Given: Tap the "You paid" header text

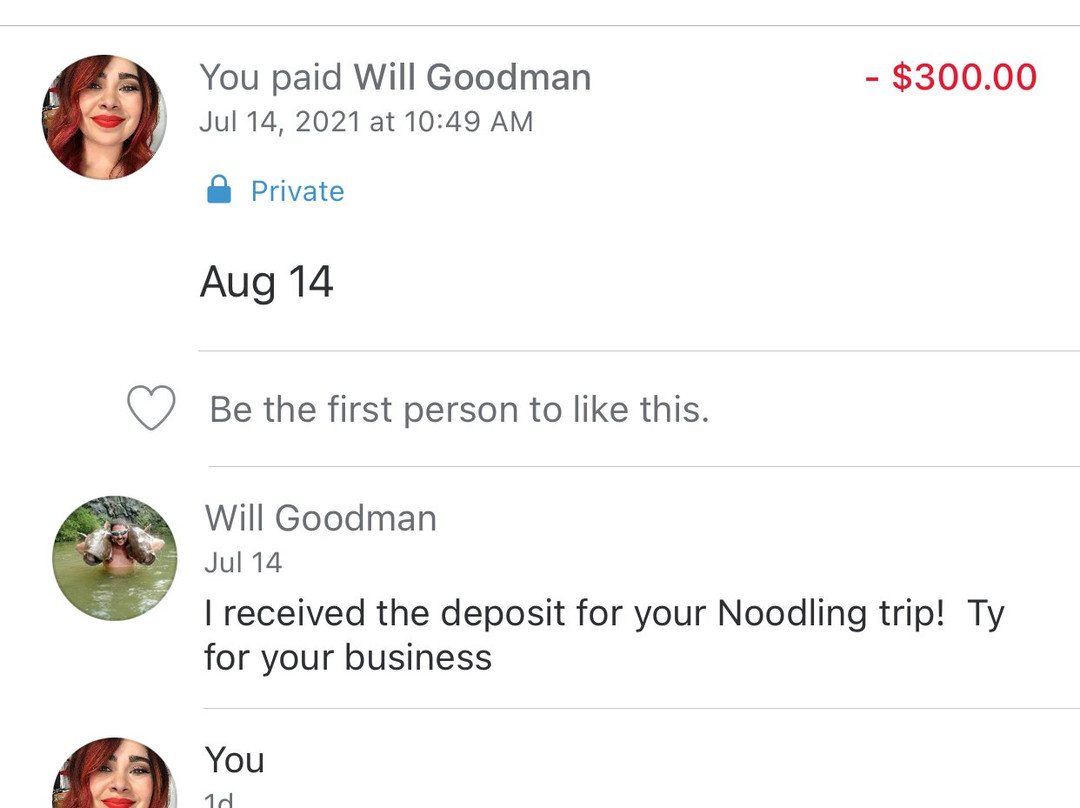Looking at the screenshot, I should point(271,77).
